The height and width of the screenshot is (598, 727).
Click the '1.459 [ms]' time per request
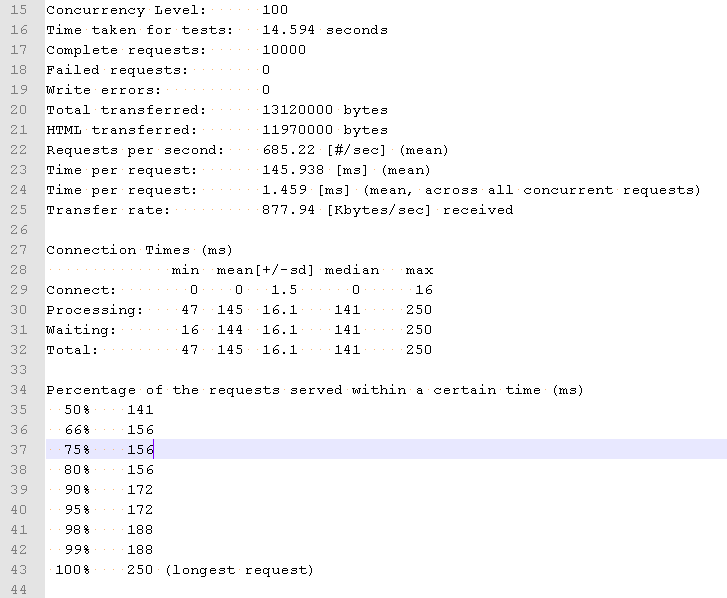pyautogui.click(x=306, y=190)
